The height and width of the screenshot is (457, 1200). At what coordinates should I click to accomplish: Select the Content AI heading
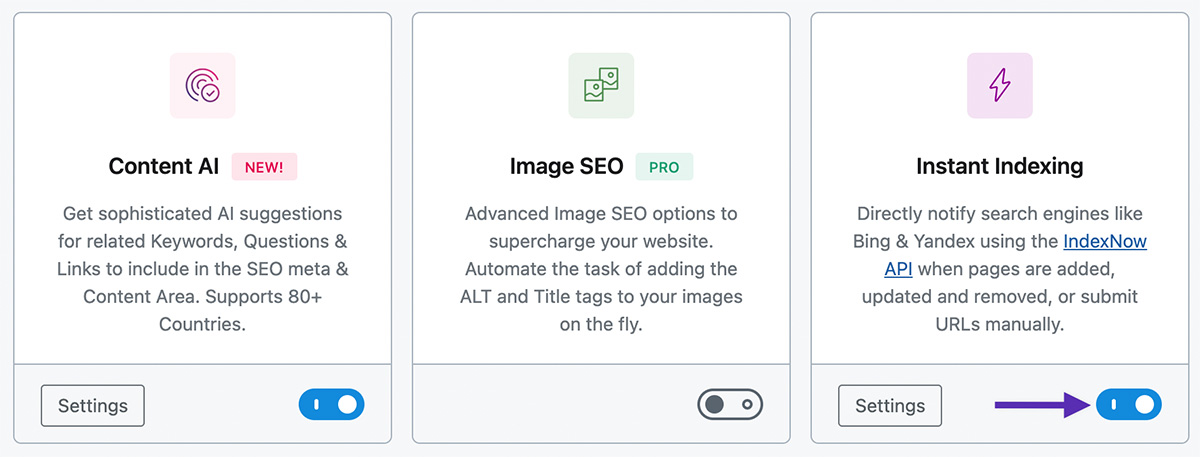[x=164, y=167]
